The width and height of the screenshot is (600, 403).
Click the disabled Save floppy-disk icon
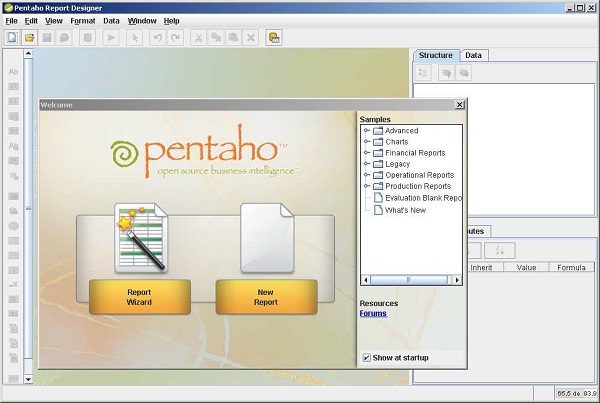coord(47,38)
